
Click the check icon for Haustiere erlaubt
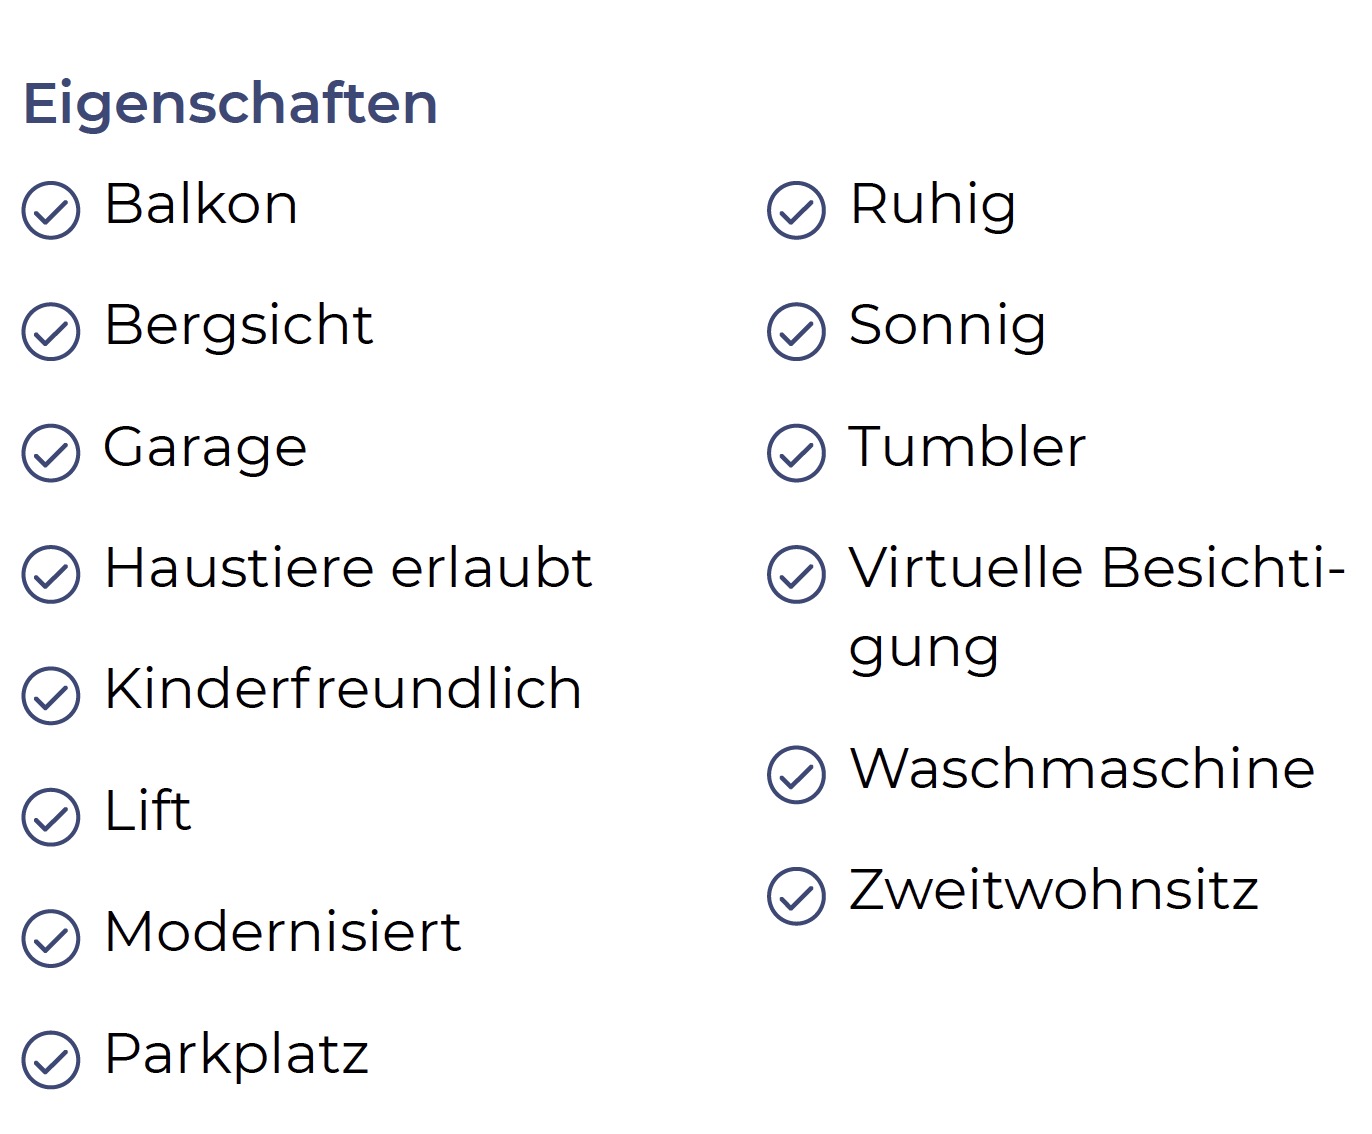[x=51, y=574]
